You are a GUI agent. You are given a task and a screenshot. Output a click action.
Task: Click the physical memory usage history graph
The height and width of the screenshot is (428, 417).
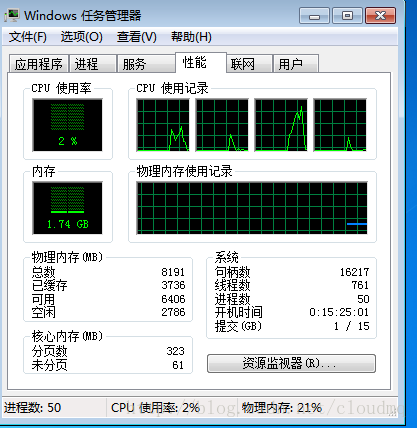coord(252,208)
